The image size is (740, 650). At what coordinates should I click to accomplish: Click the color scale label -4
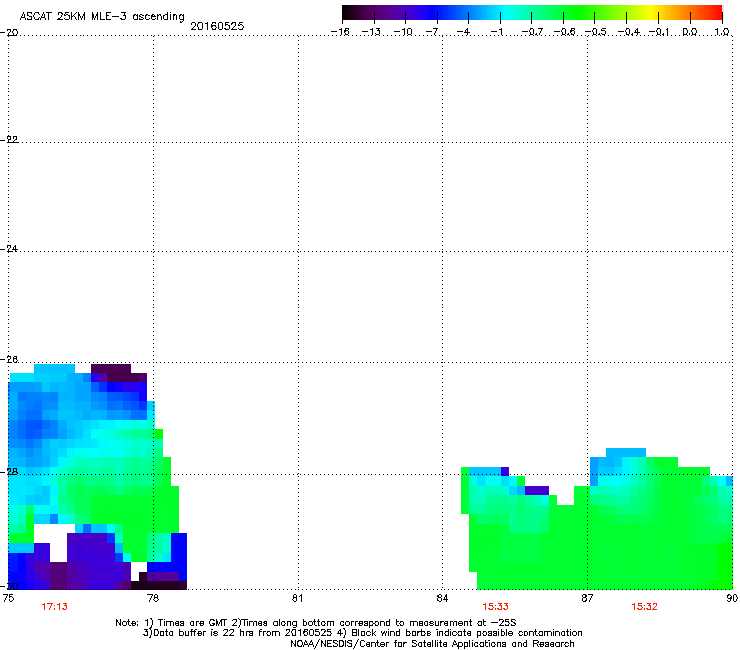click(465, 32)
